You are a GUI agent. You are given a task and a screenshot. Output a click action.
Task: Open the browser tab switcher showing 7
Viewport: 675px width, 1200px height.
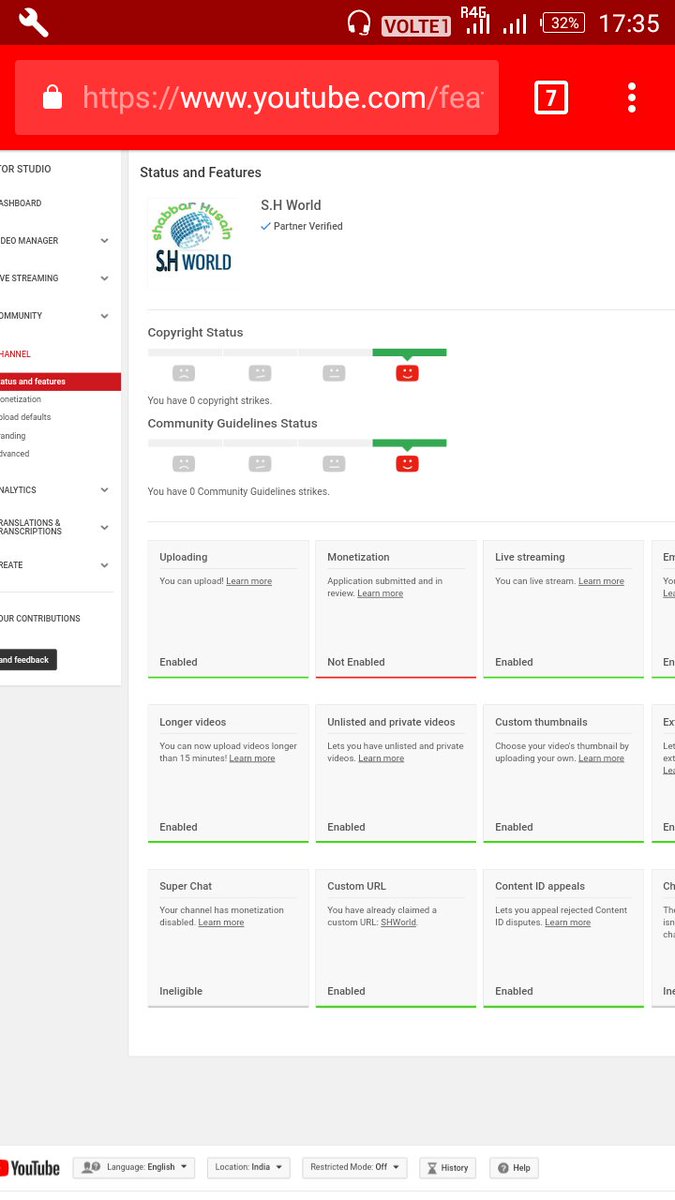(x=551, y=97)
